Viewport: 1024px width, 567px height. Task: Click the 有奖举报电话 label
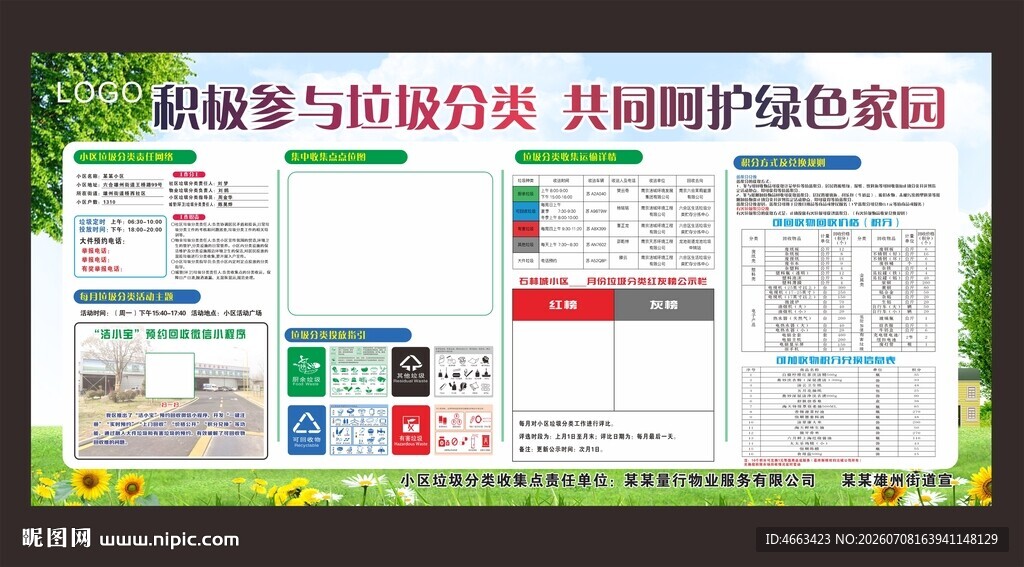(x=101, y=268)
